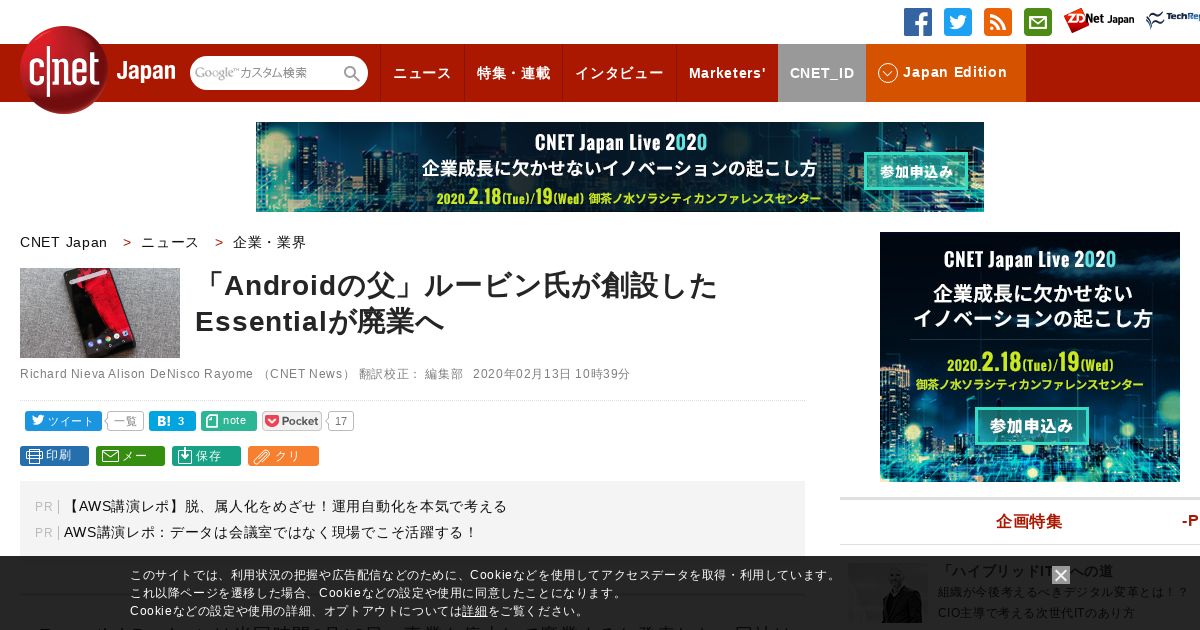Open the ハイブリッドITへの道 sidebar feature
The image size is (1200, 630).
pyautogui.click(x=1026, y=571)
